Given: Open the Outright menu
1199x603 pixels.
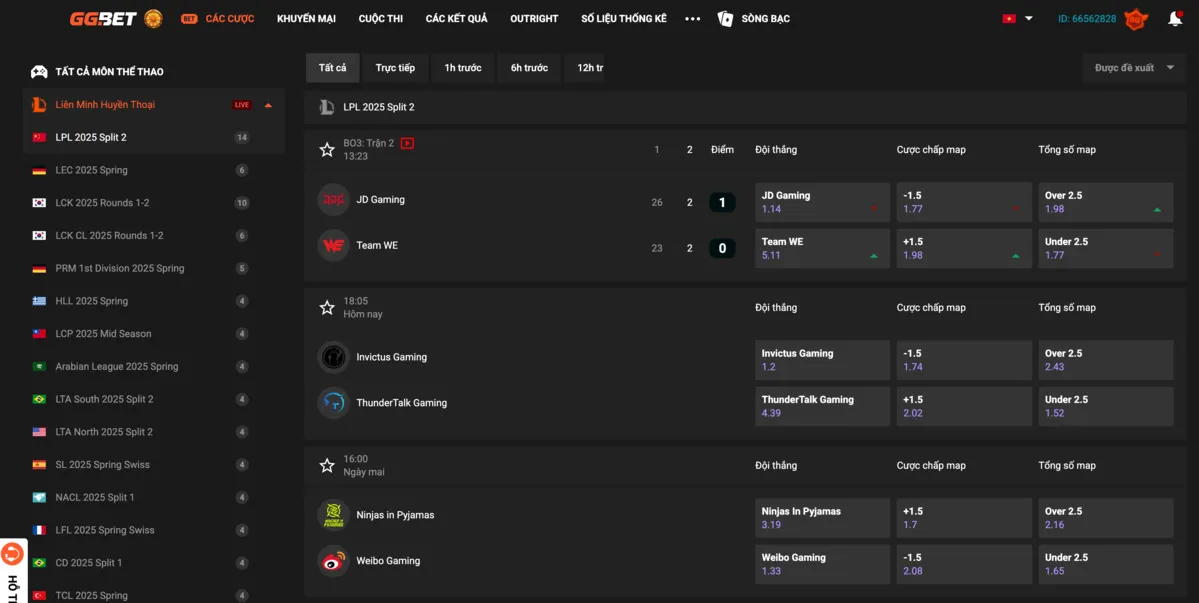Looking at the screenshot, I should coord(534,18).
